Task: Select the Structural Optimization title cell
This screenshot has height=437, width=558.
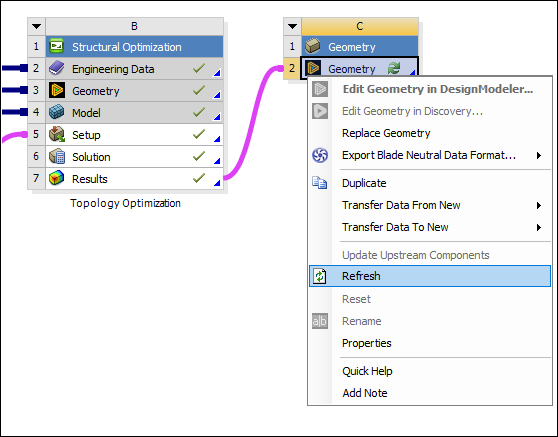Action: coord(135,46)
